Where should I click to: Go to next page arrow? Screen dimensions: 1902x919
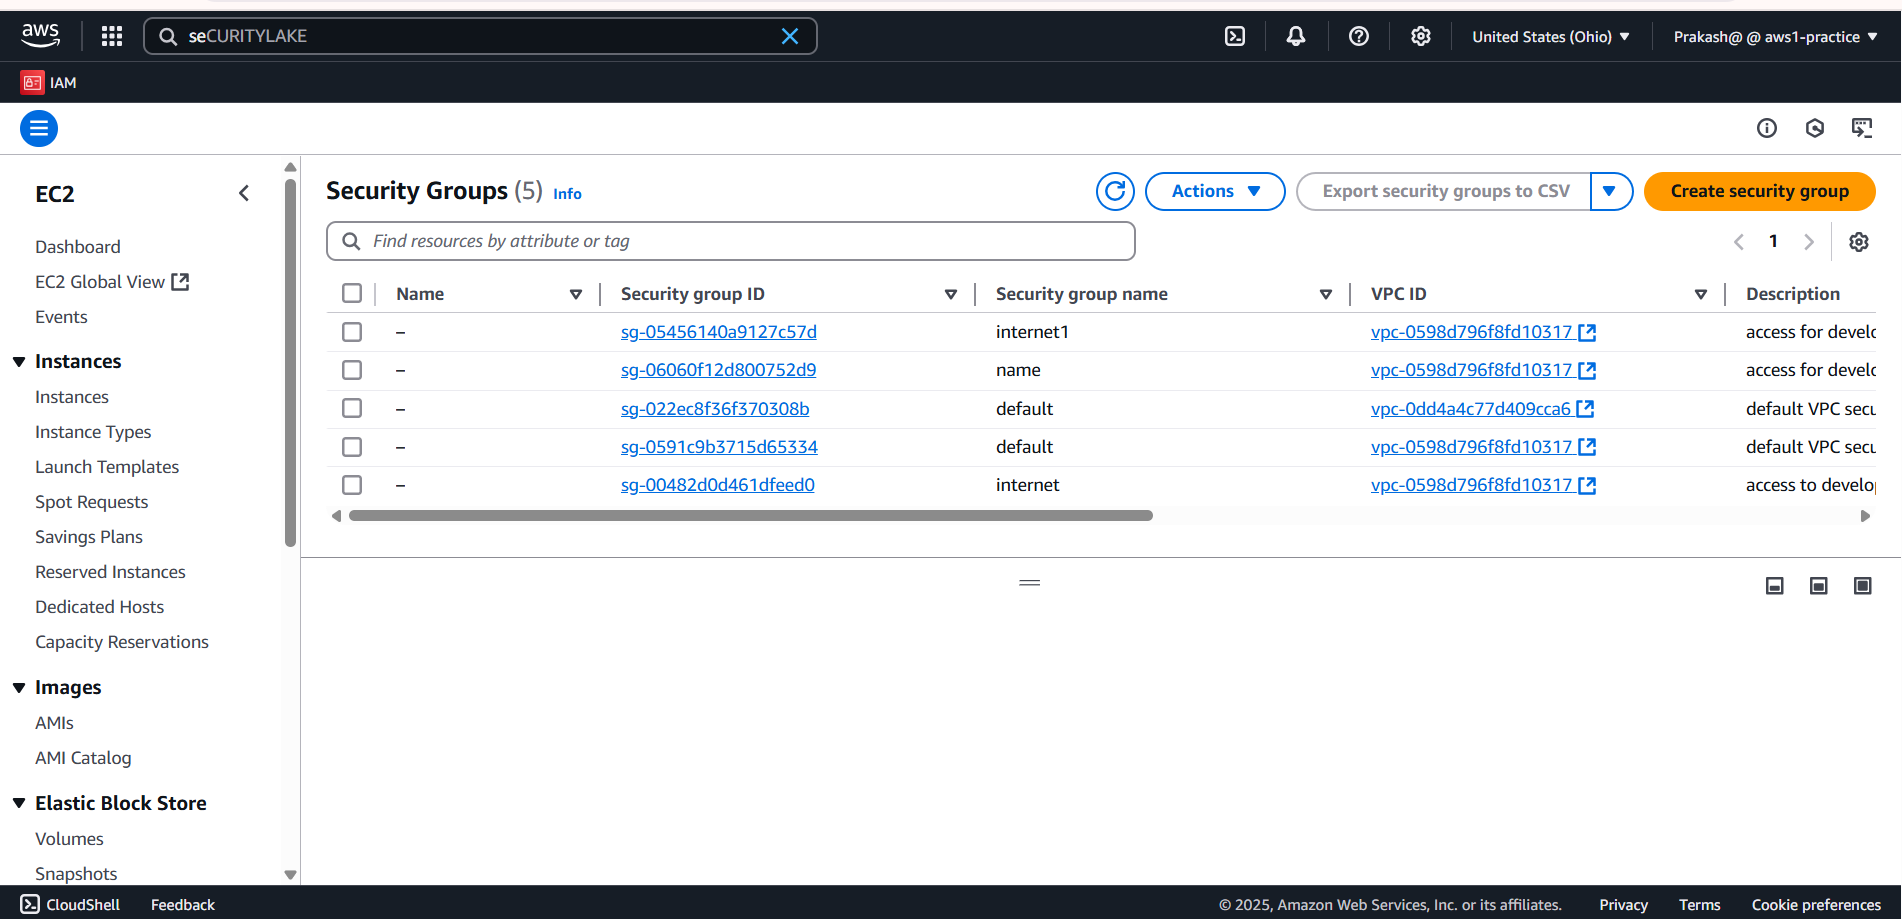(1809, 241)
